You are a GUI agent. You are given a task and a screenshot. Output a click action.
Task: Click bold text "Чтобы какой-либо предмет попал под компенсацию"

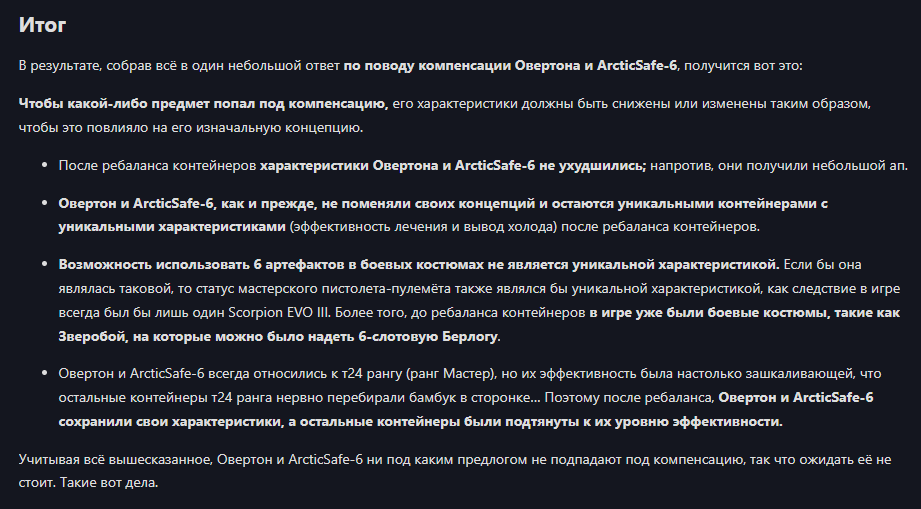pos(203,103)
